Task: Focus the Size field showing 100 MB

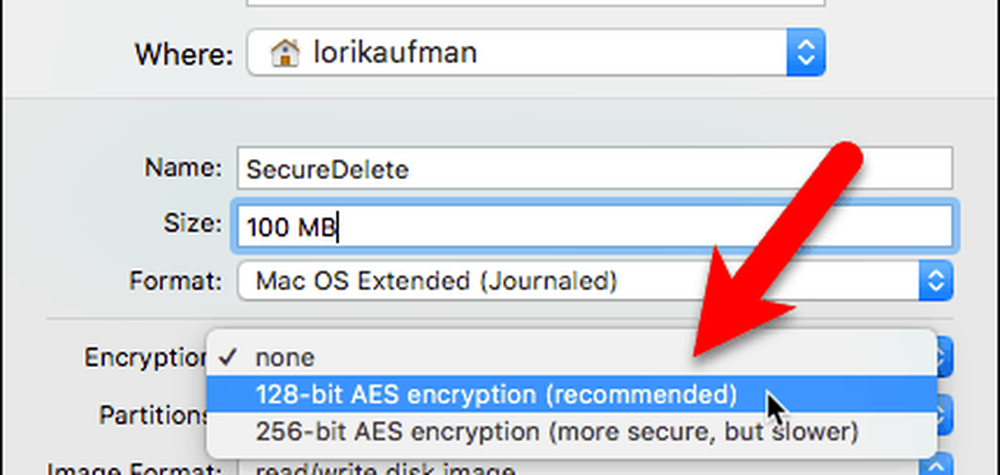Action: click(x=594, y=227)
